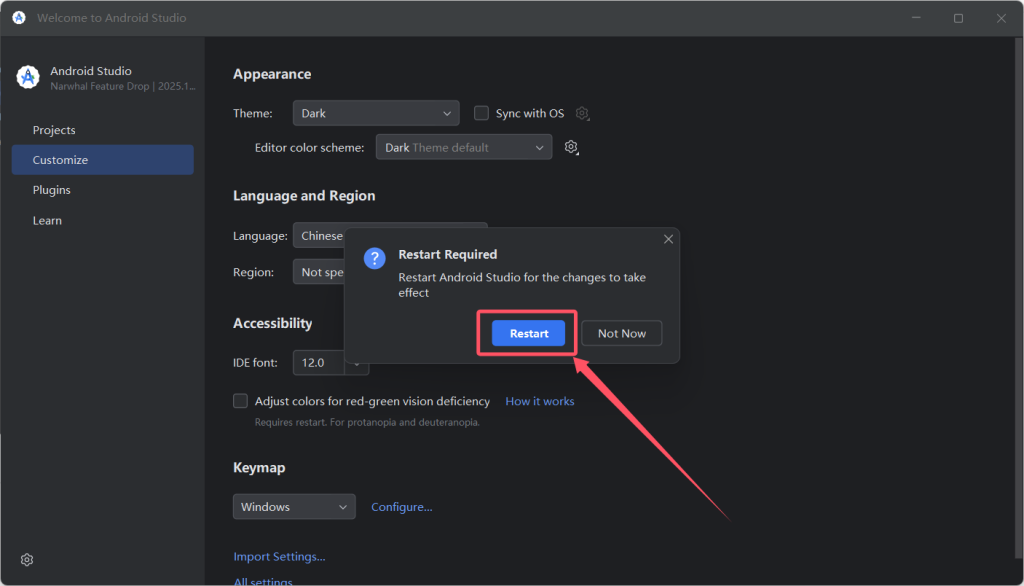Minimize the Welcome to Android Studio window

(916, 18)
